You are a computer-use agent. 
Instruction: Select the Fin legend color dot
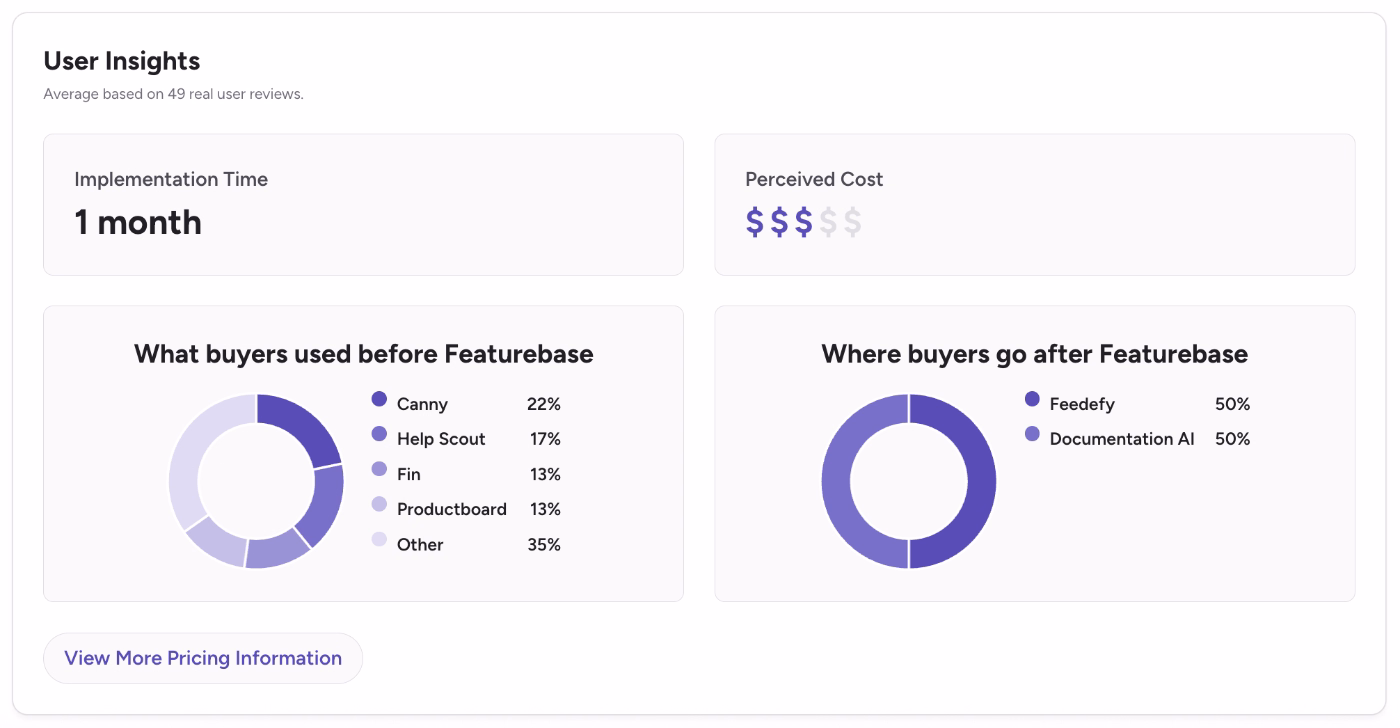pos(379,469)
